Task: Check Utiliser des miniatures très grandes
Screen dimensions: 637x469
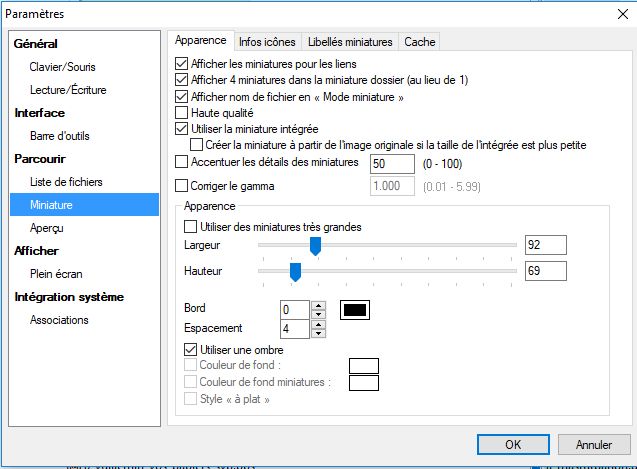Action: [191, 227]
